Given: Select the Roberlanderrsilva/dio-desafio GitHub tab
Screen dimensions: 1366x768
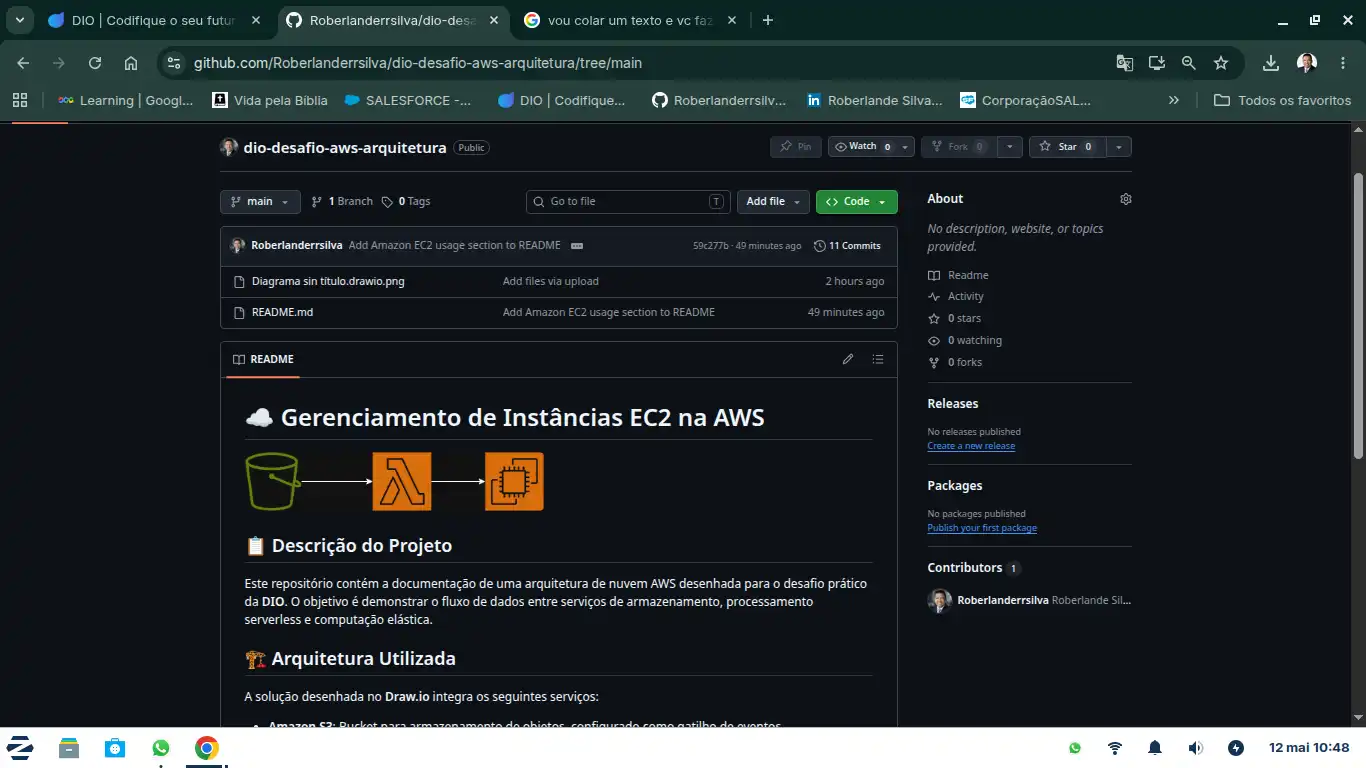Looking at the screenshot, I should coord(392,20).
